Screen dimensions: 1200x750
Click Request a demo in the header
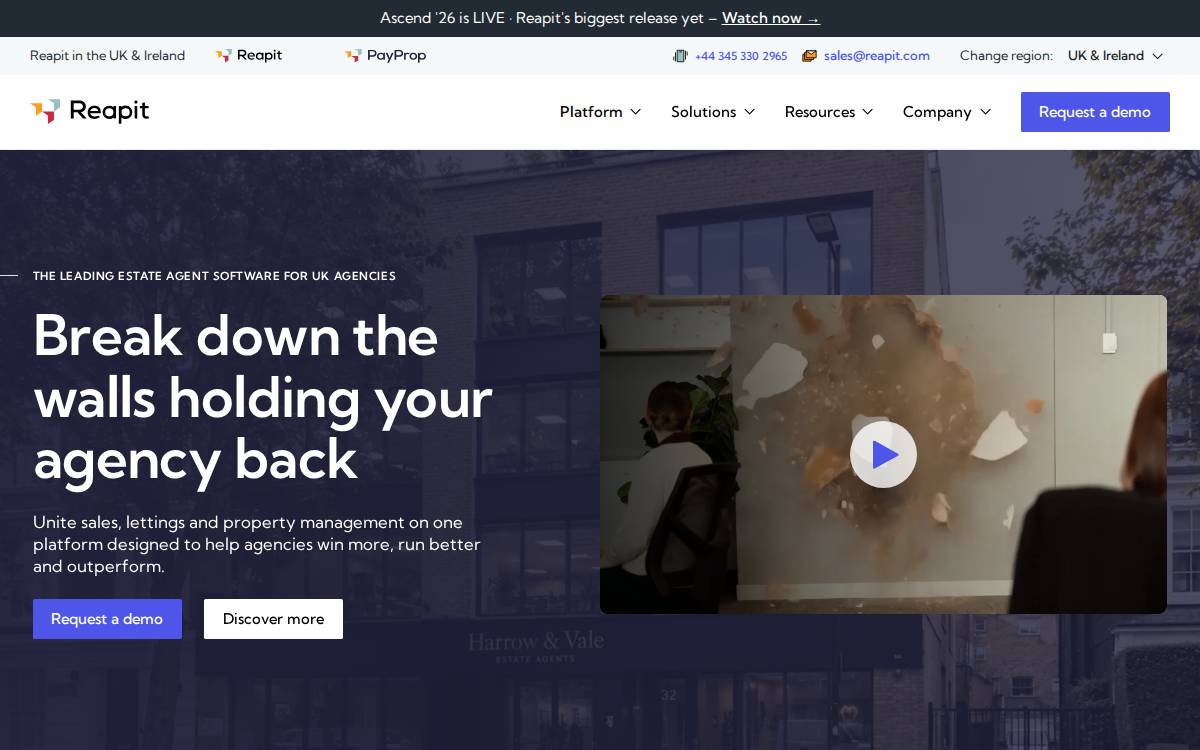pyautogui.click(x=1095, y=112)
